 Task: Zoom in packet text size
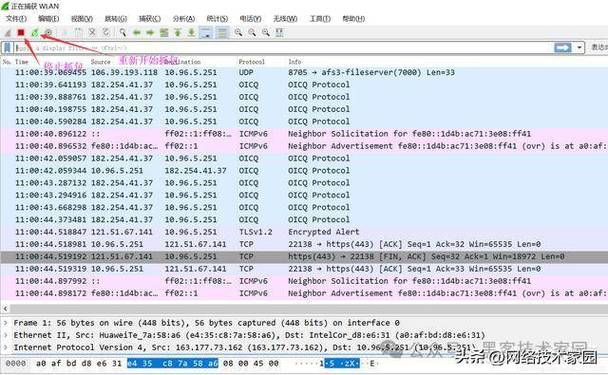(x=238, y=33)
